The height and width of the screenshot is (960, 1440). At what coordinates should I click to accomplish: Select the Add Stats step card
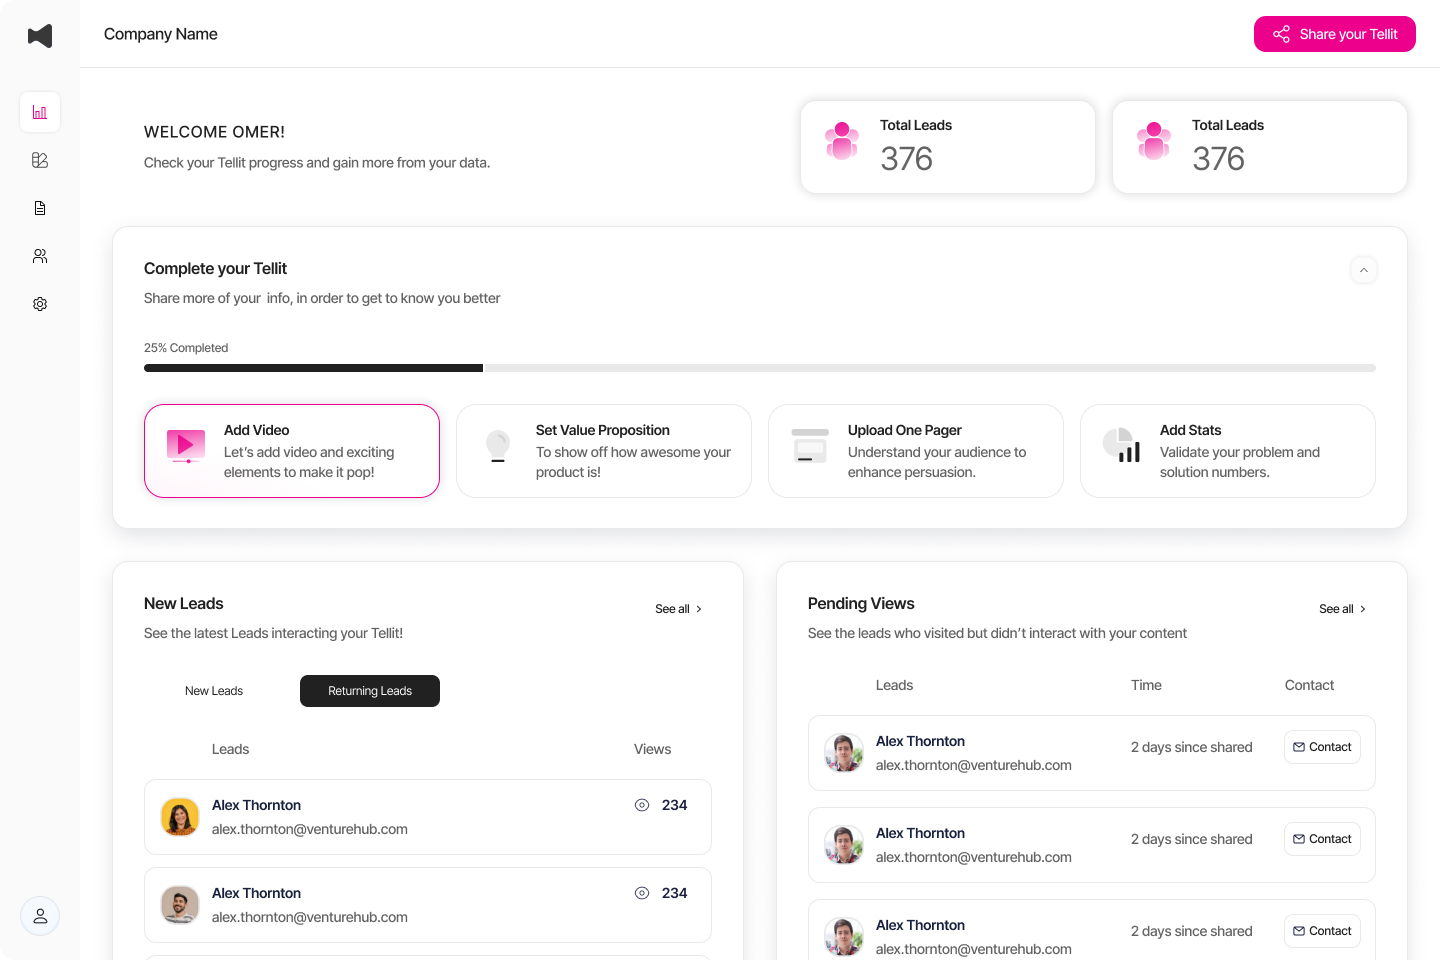[x=1228, y=451]
